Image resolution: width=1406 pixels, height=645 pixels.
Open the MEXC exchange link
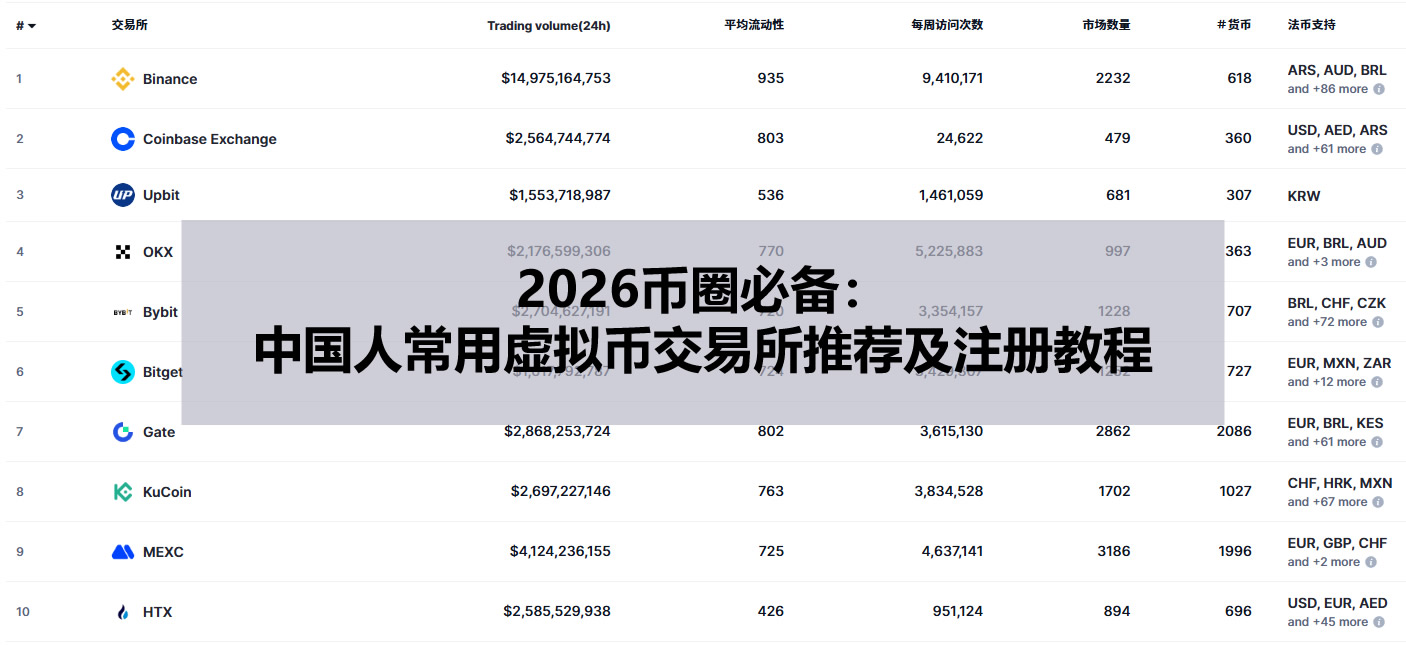tap(163, 552)
